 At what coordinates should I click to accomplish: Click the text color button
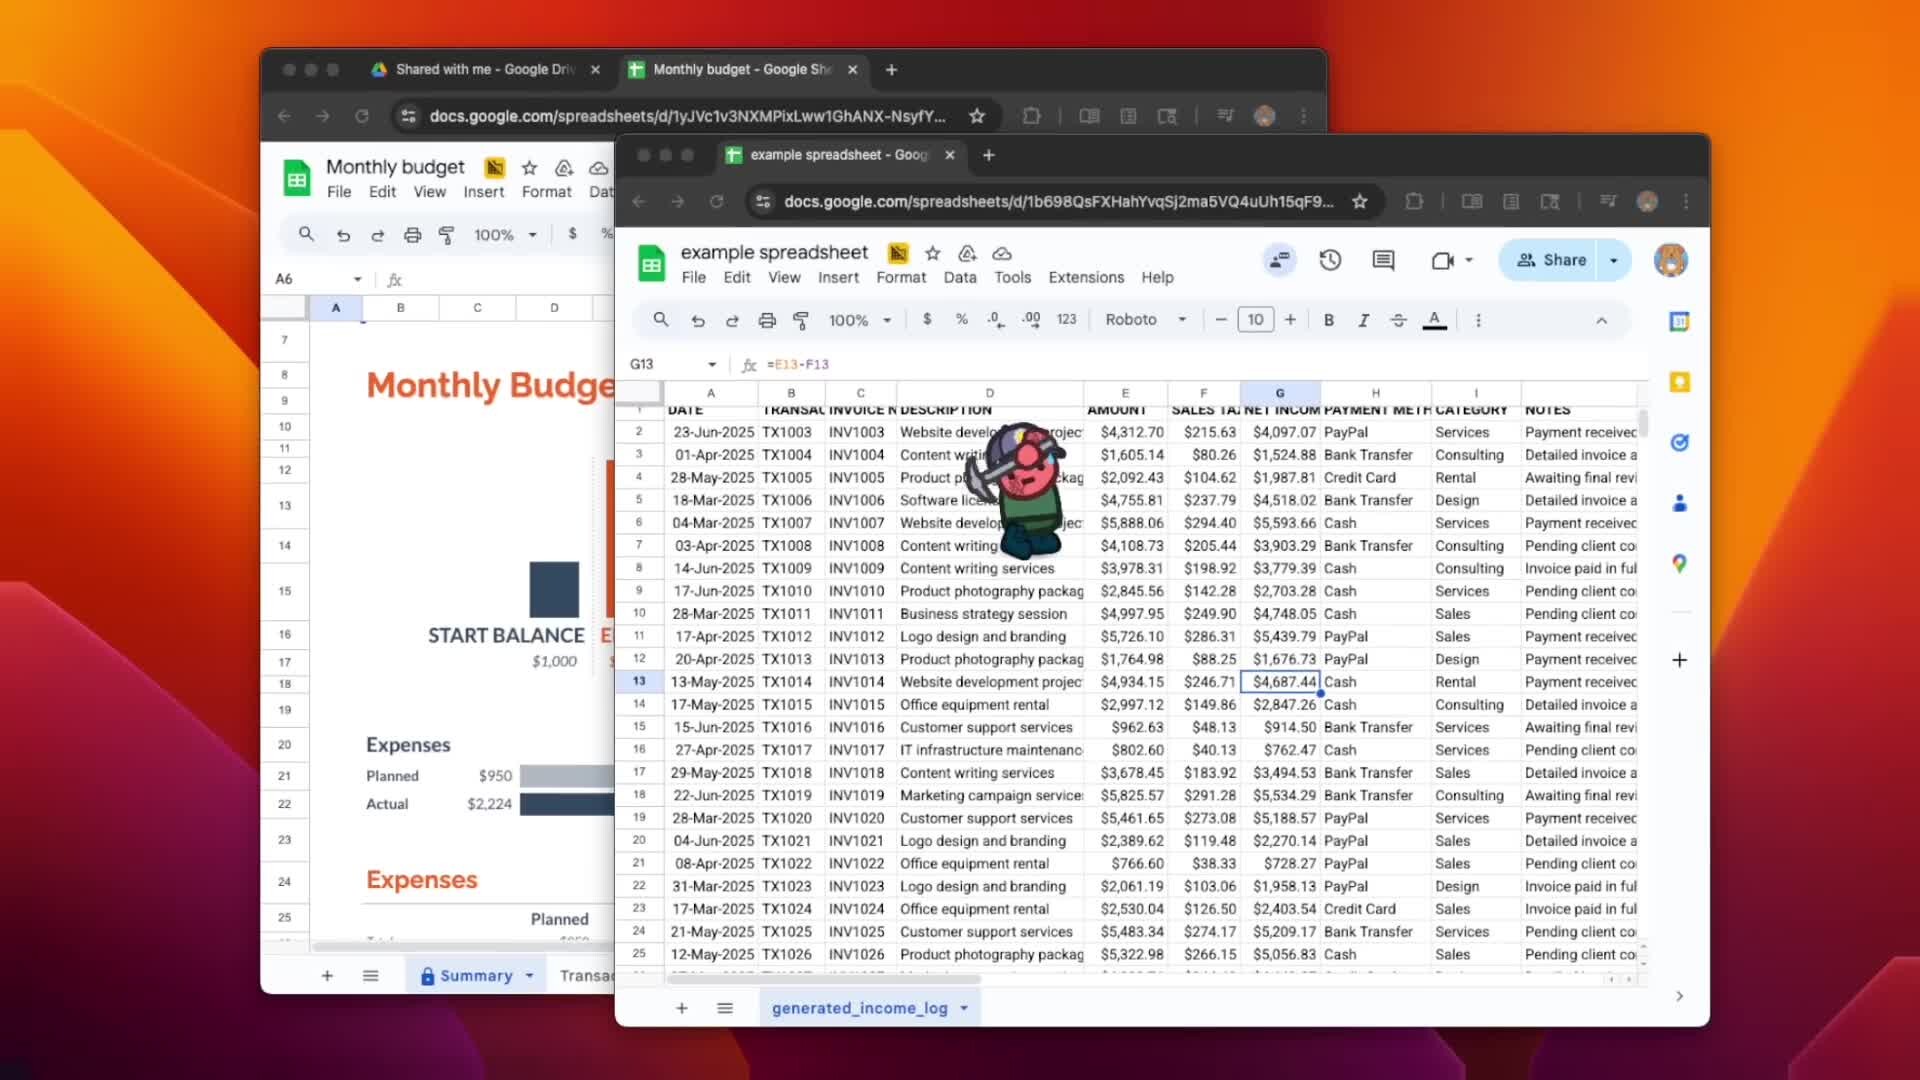coord(1434,320)
